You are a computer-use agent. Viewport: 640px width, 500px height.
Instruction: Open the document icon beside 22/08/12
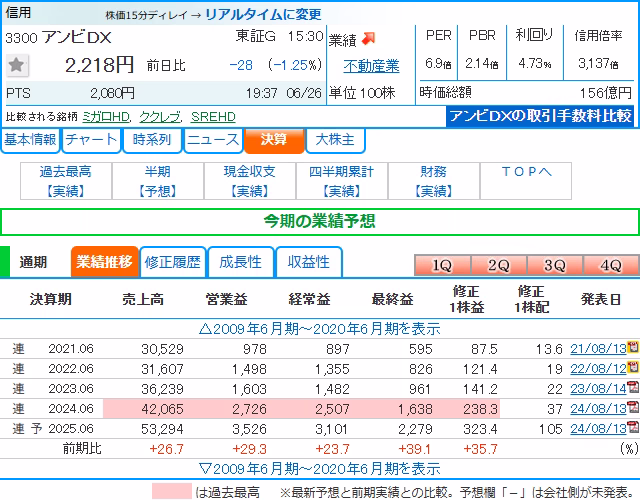click(633, 367)
